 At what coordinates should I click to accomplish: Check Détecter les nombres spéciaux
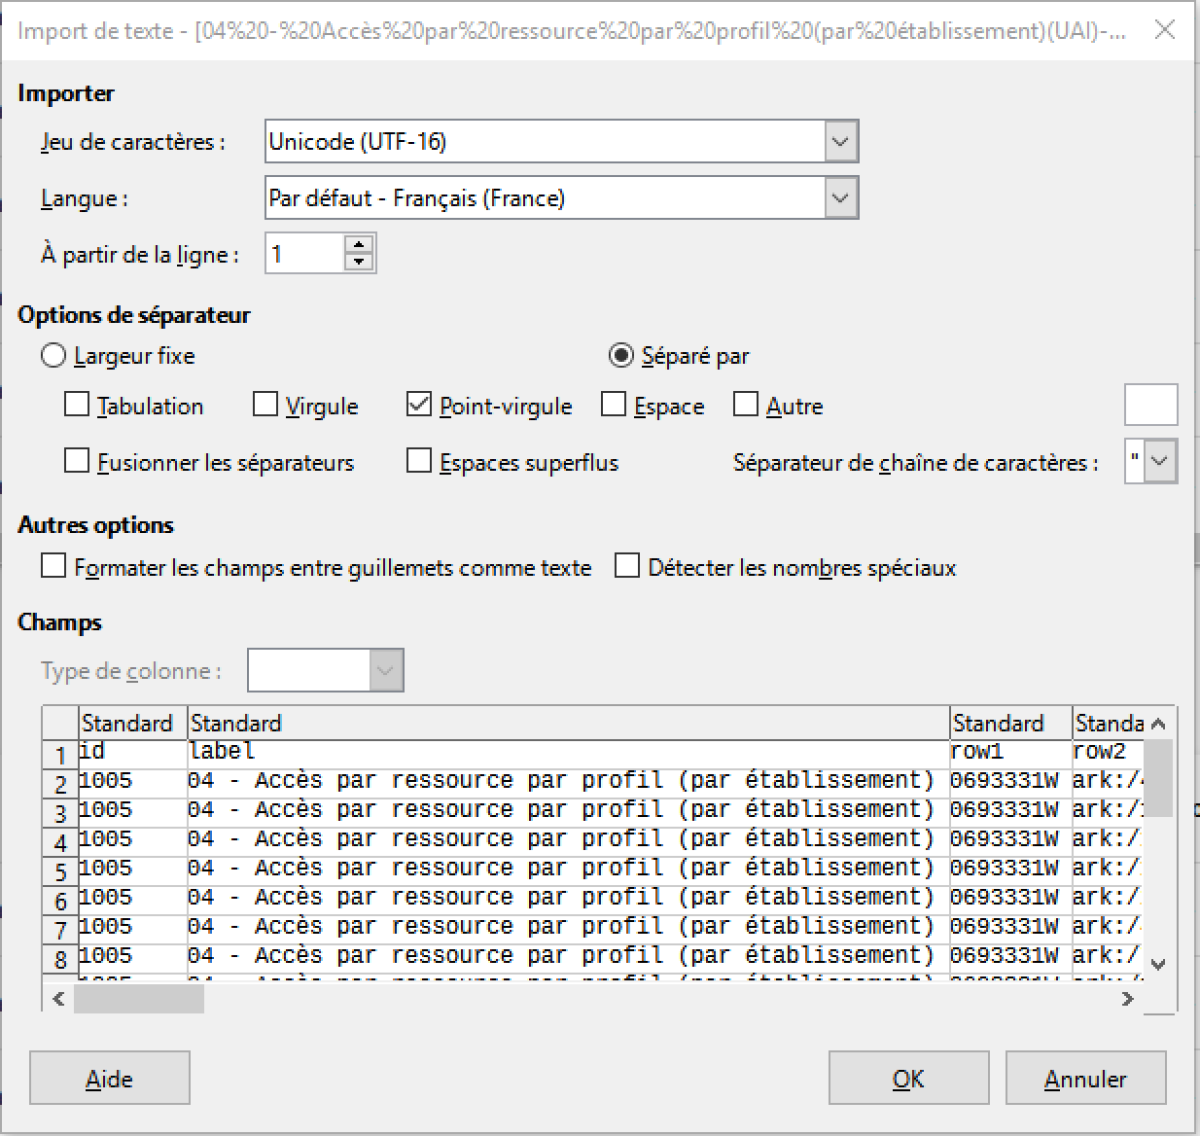coord(627,567)
